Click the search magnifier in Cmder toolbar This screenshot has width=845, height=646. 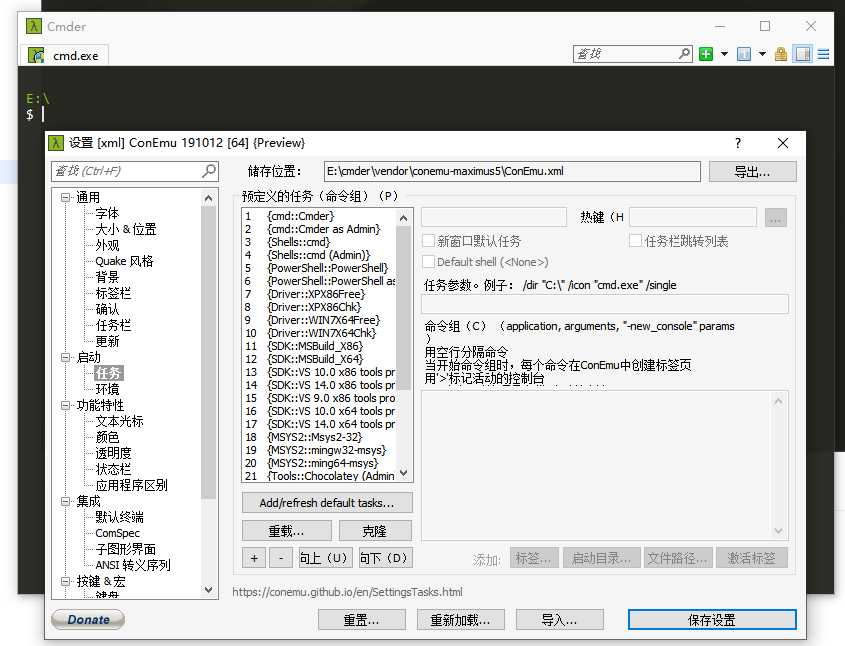click(684, 53)
